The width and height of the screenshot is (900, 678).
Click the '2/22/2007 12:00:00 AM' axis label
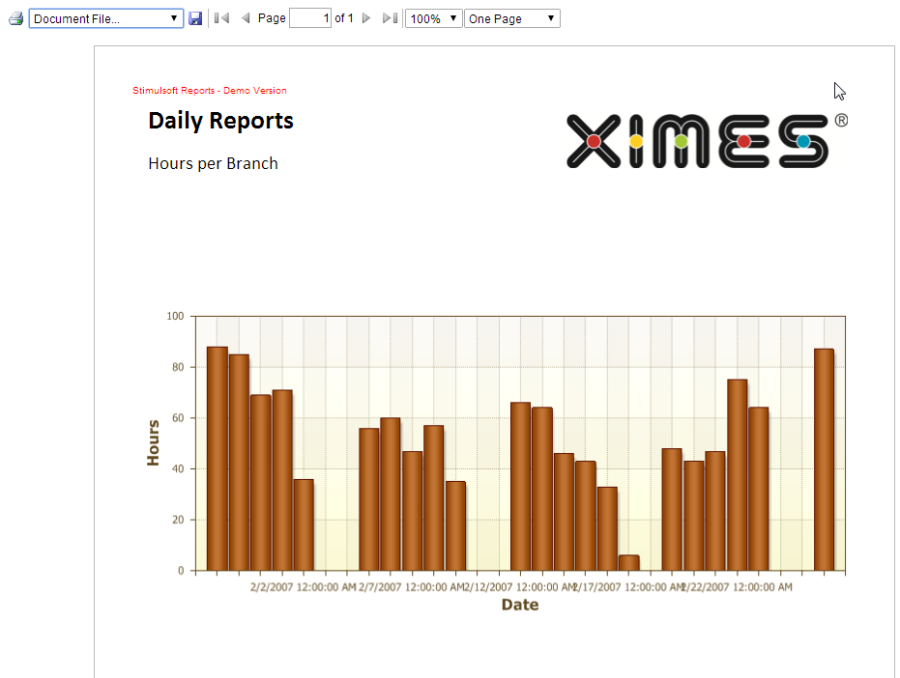737,587
